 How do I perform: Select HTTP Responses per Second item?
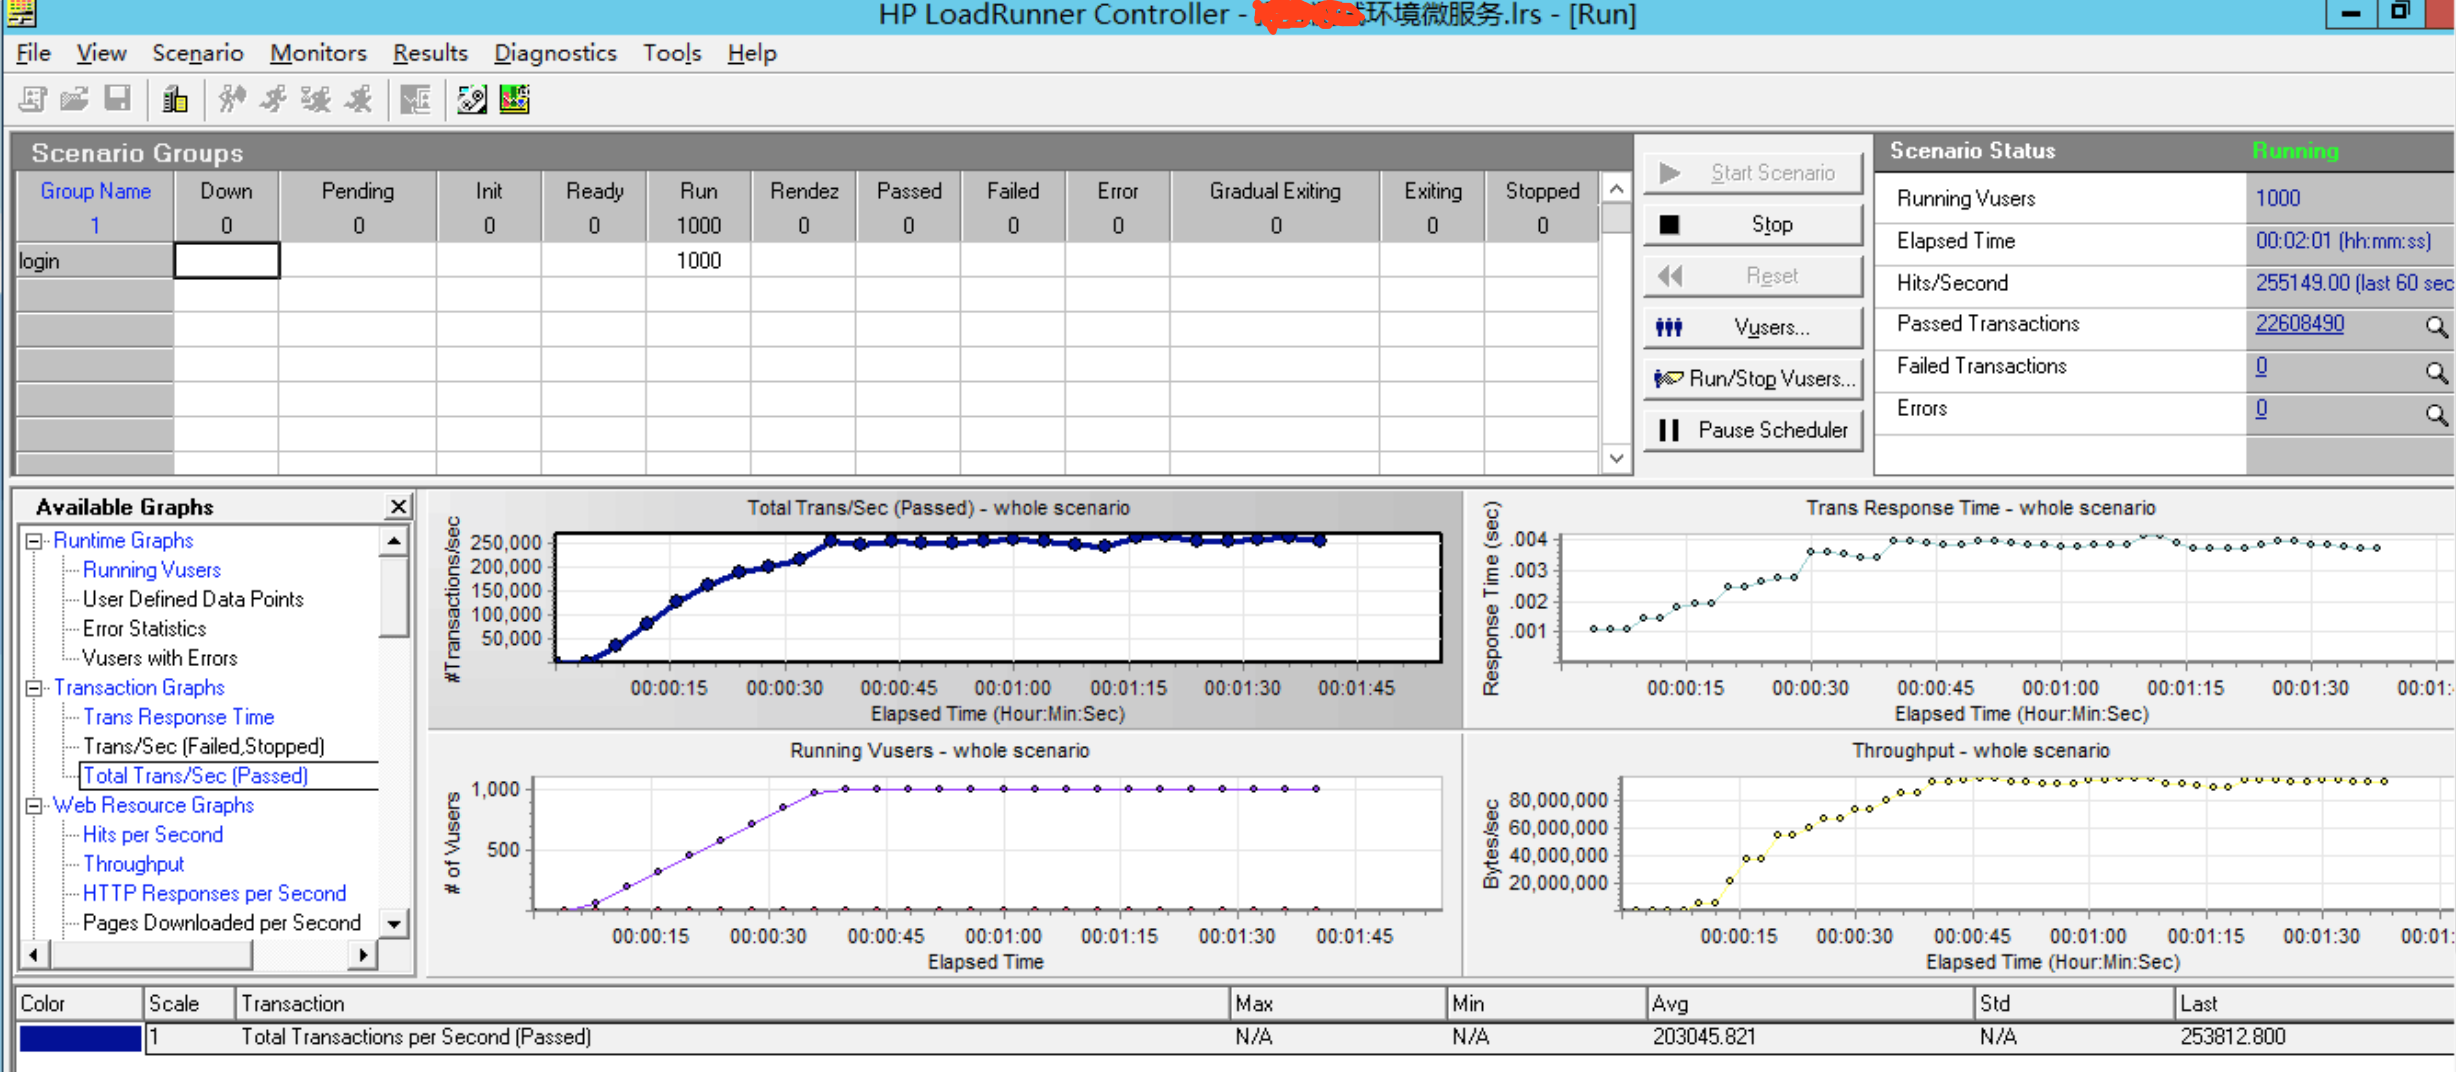click(214, 894)
